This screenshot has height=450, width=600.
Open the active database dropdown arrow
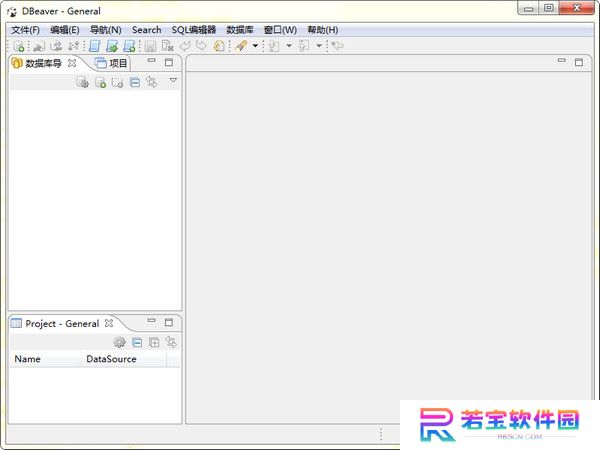319,46
